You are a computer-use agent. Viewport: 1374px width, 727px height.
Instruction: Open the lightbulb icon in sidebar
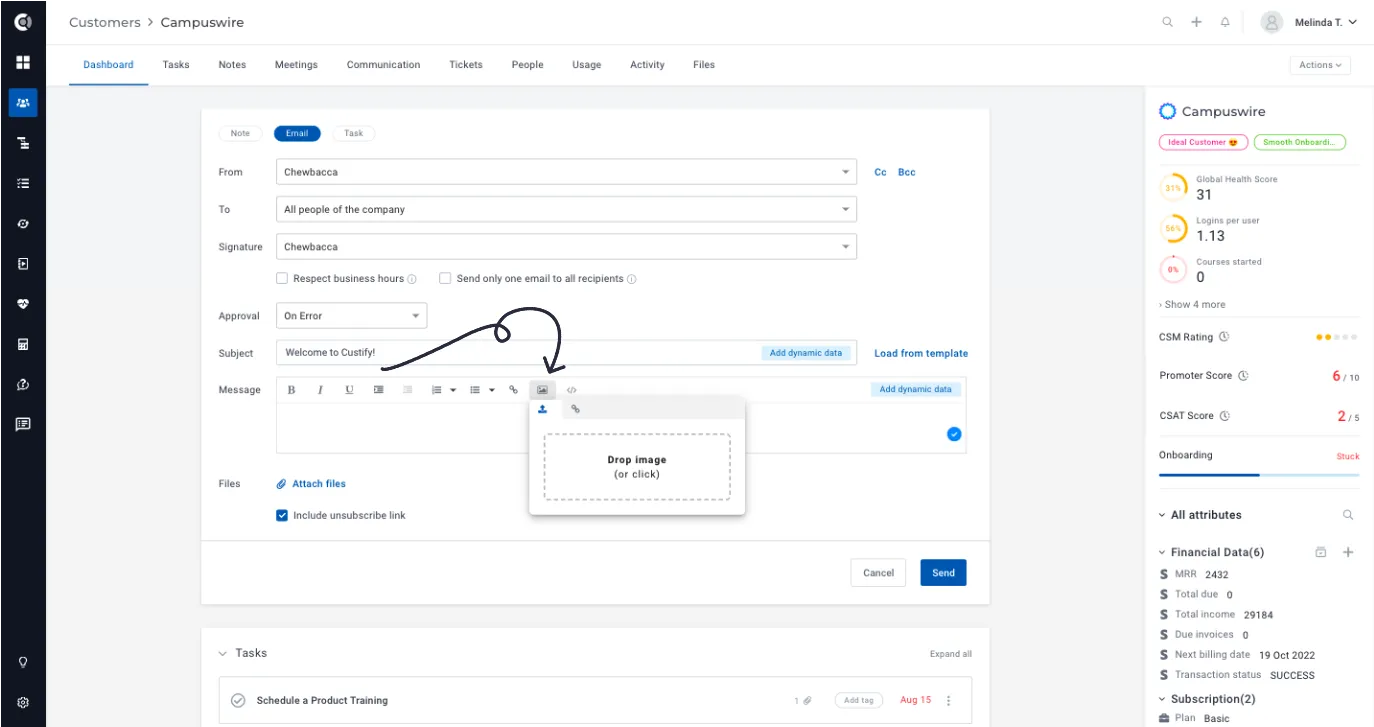(23, 662)
